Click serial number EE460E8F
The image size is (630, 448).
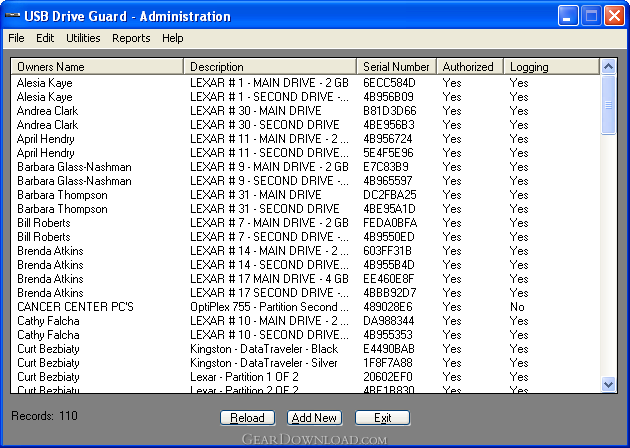[388, 279]
